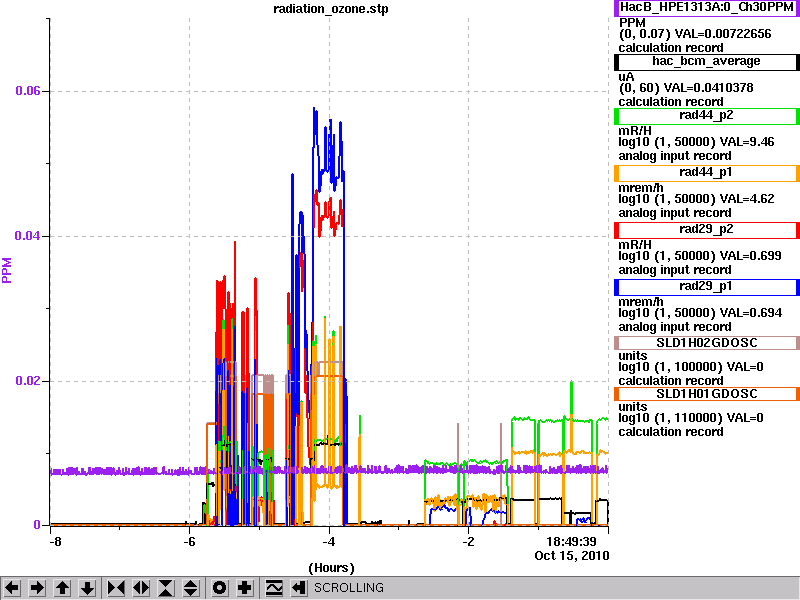Screen dimensions: 800x600
Task: Click the Oct 15, 2010 date label
Action: (571, 556)
